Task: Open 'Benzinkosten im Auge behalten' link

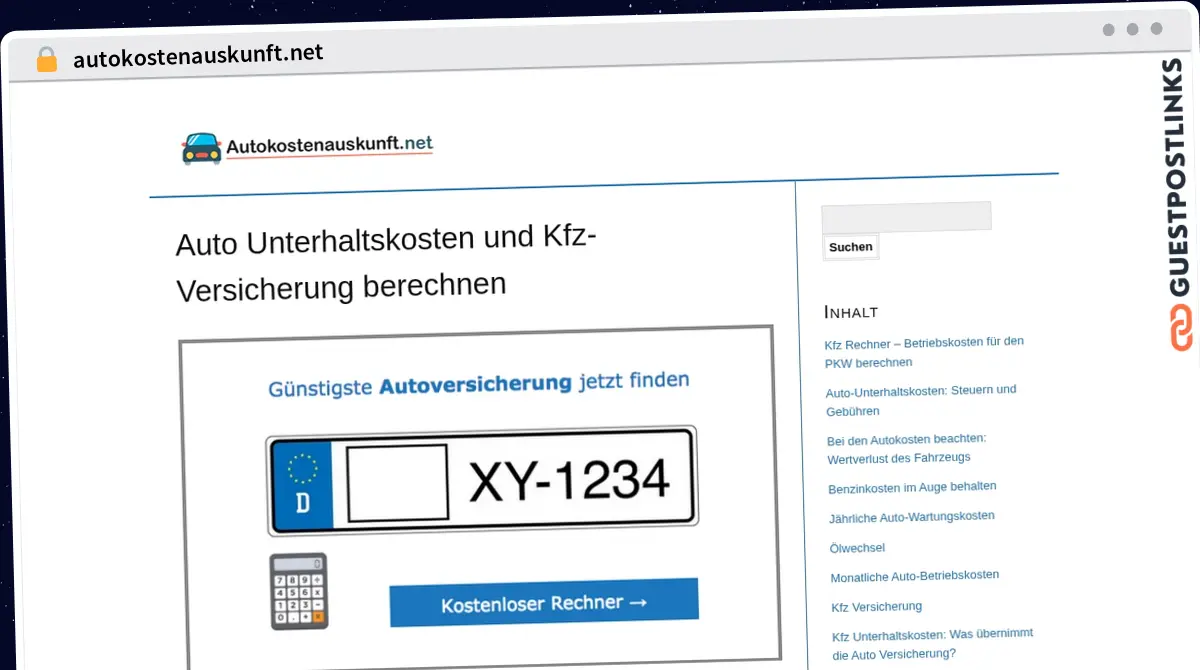Action: coord(912,488)
